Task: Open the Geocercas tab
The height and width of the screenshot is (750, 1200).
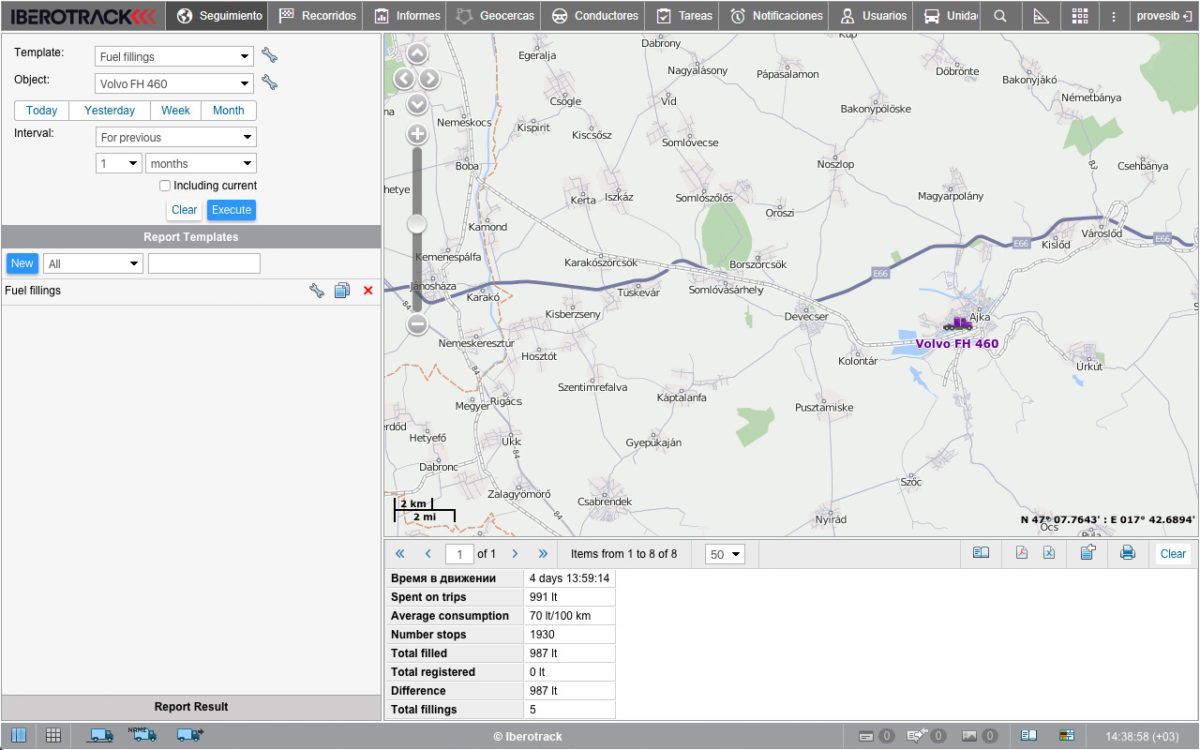Action: point(495,16)
